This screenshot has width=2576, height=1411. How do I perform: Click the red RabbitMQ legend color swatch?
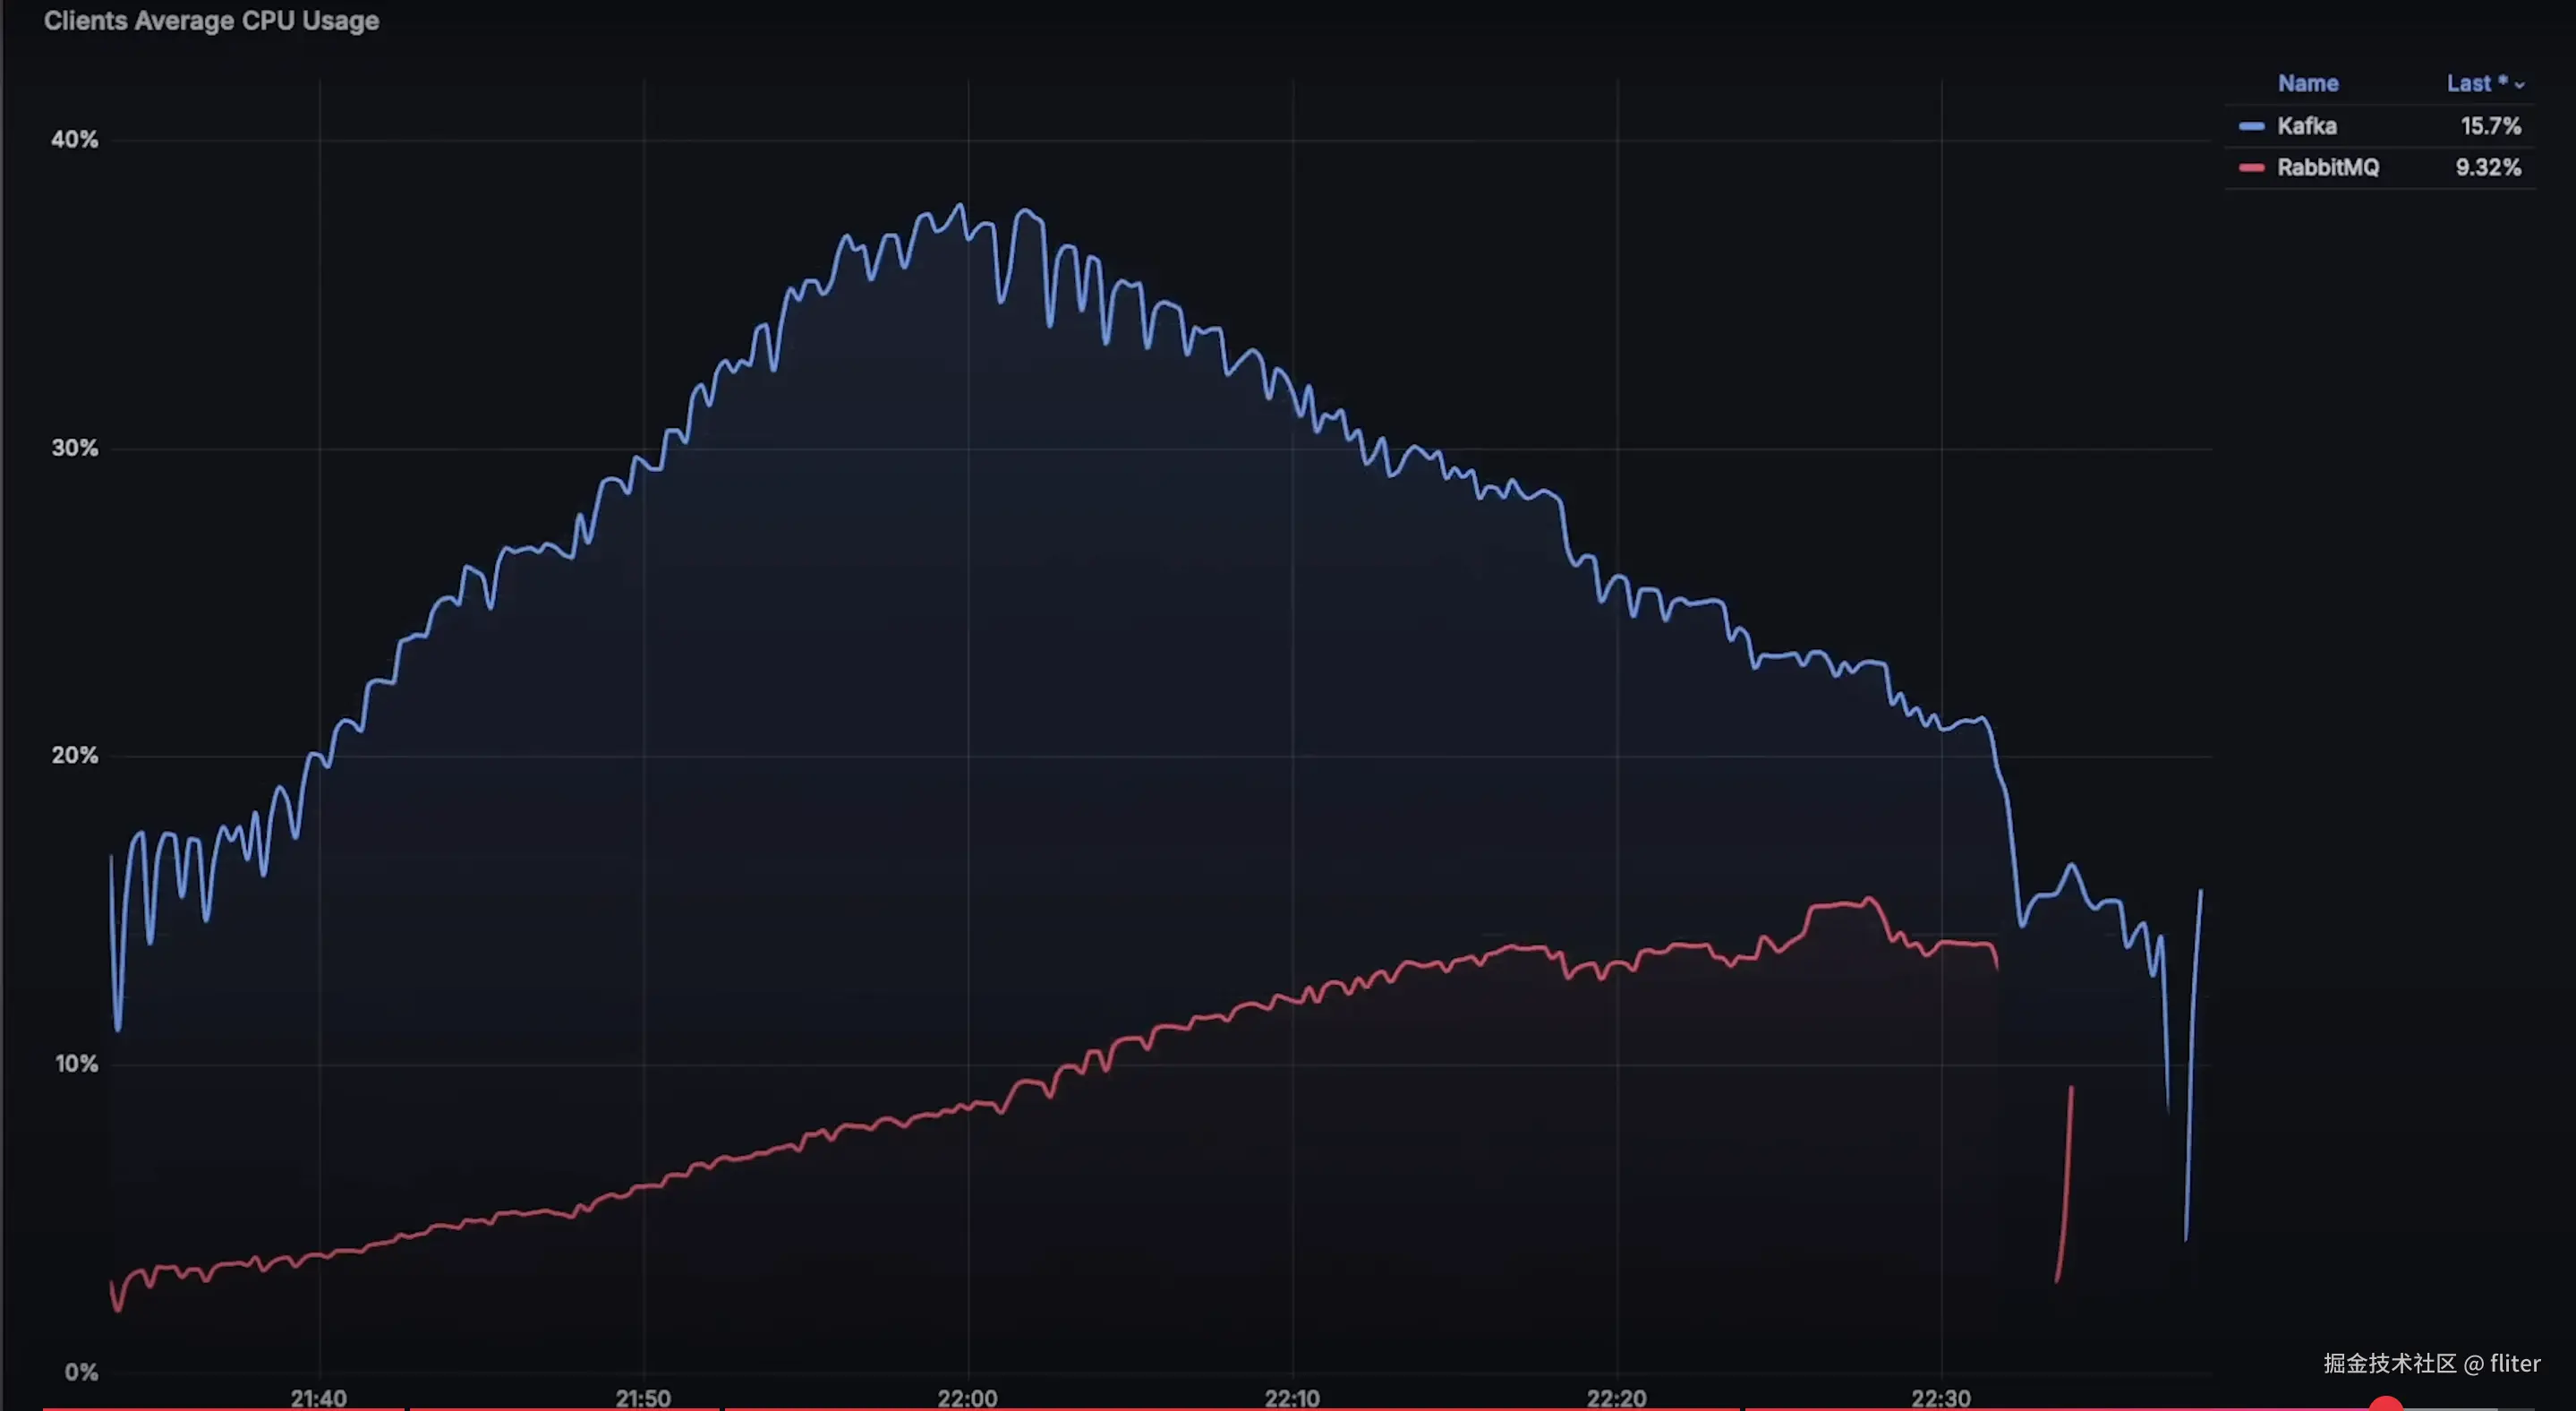click(2251, 168)
